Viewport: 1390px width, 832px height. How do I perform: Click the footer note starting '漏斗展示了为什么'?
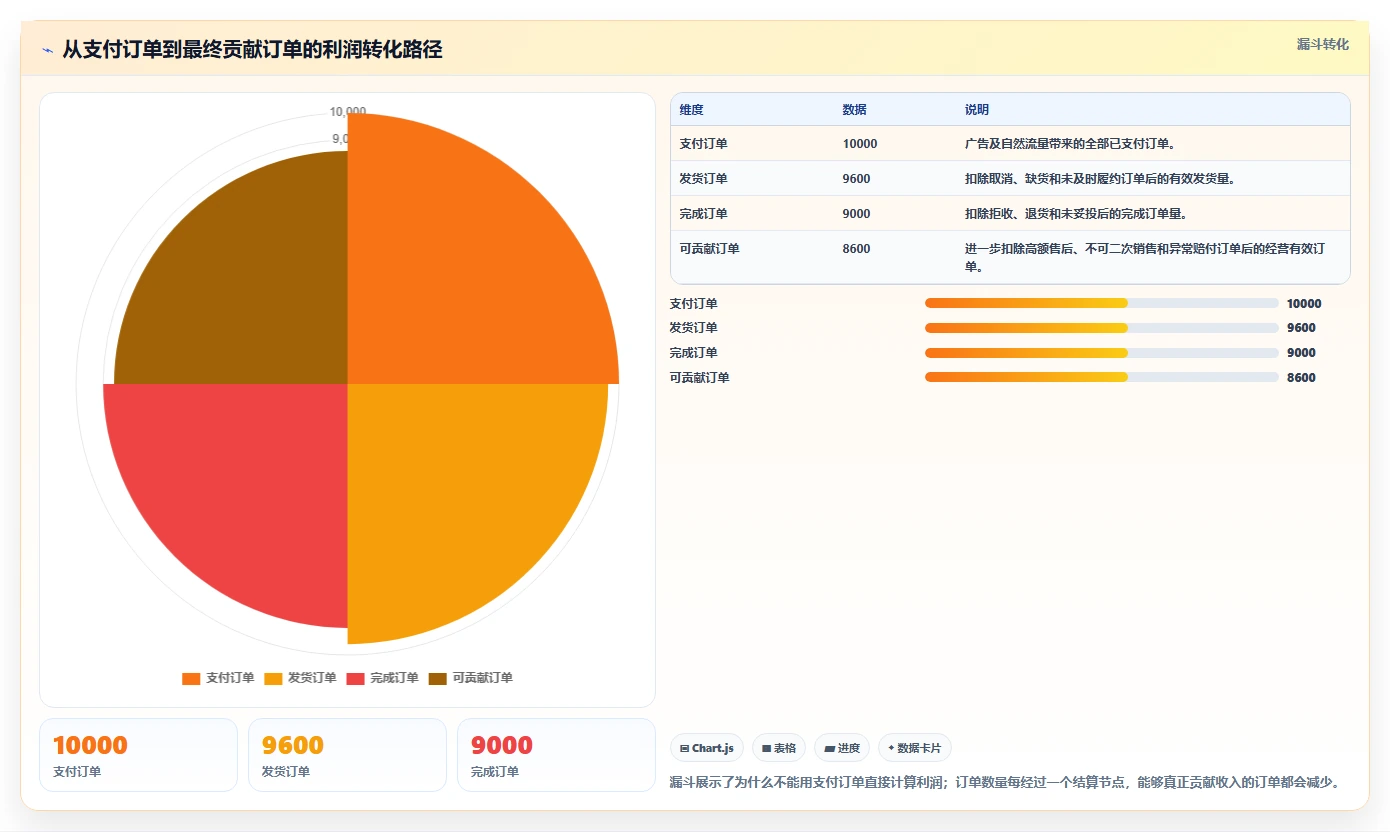pyautogui.click(x=1004, y=782)
